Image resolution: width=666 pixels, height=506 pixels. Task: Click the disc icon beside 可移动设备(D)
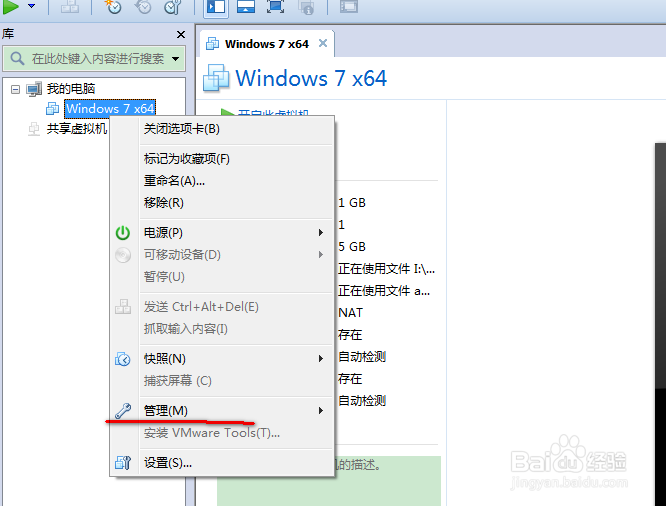[x=123, y=255]
